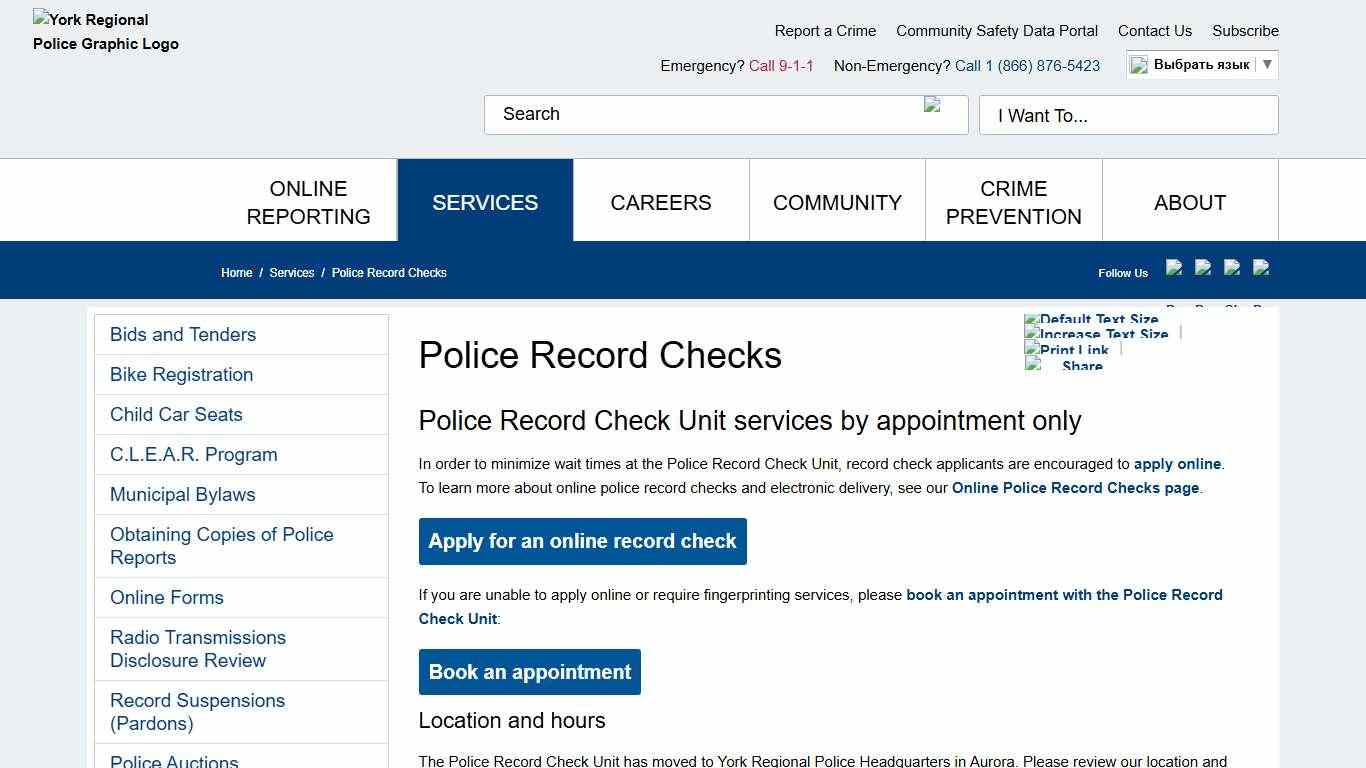Open the Online Police Record Checks page link
This screenshot has width=1366, height=768.
(1076, 488)
